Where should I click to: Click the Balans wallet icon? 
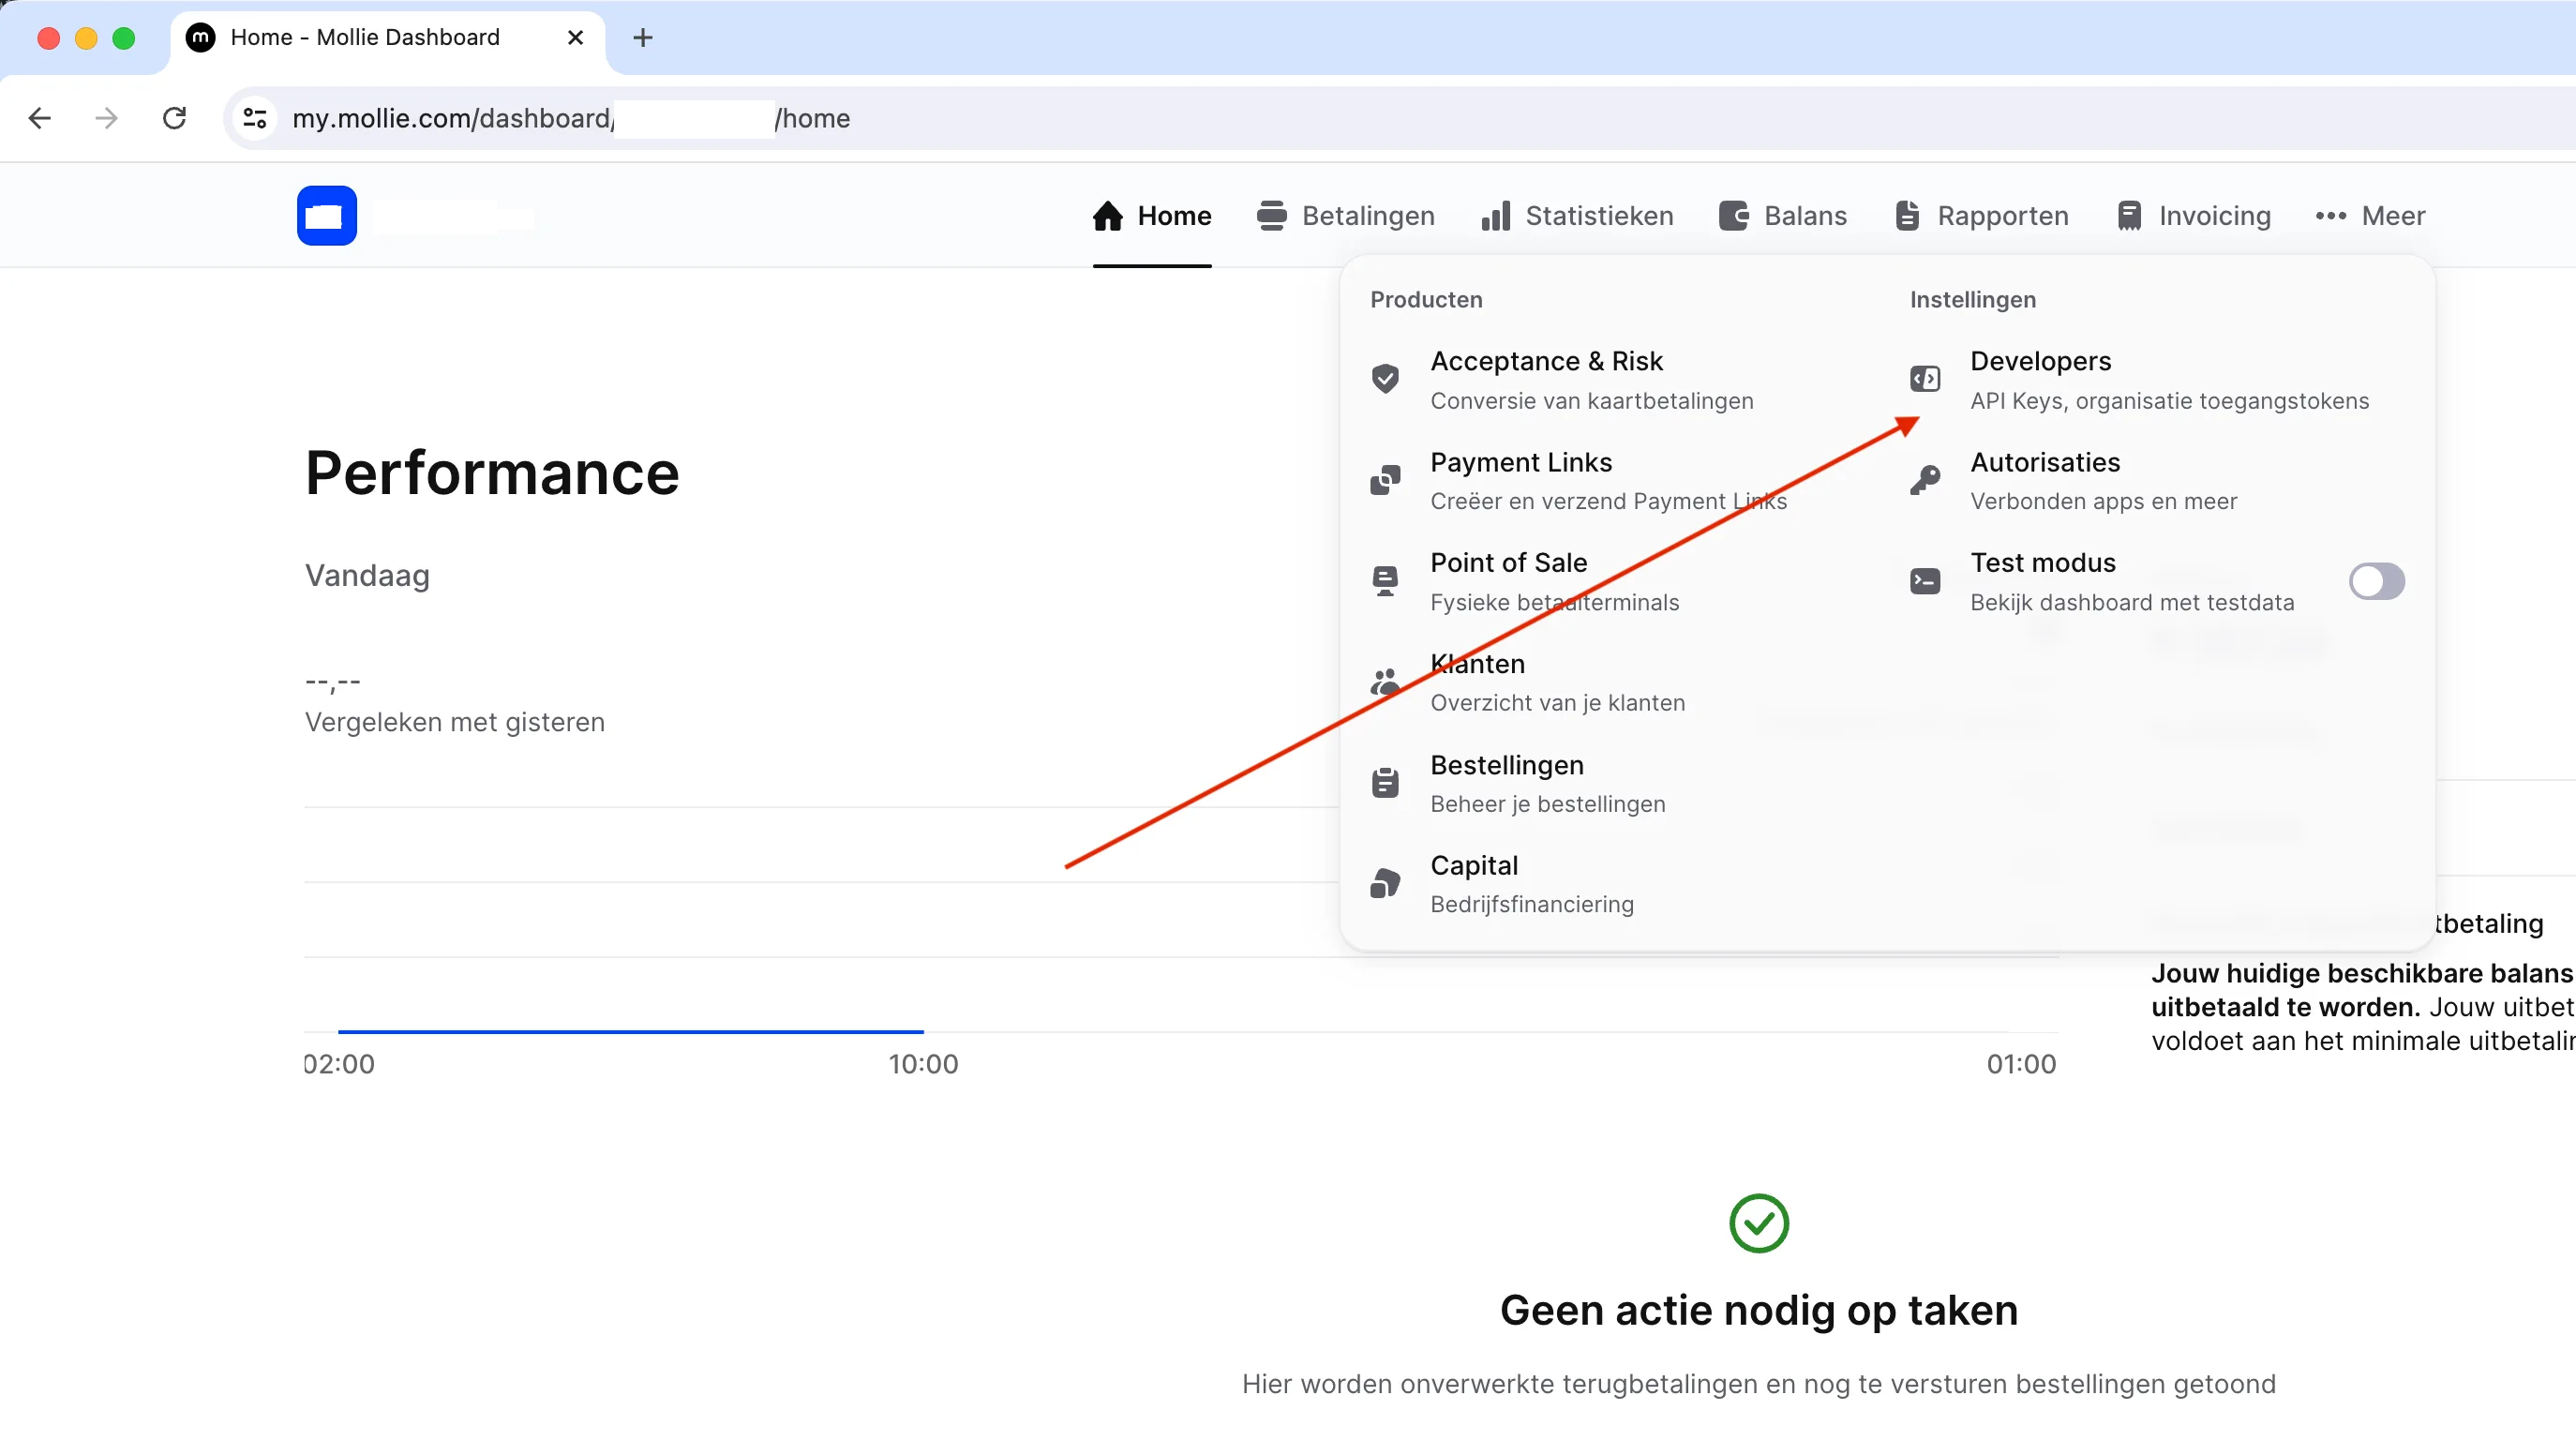[x=1734, y=216]
